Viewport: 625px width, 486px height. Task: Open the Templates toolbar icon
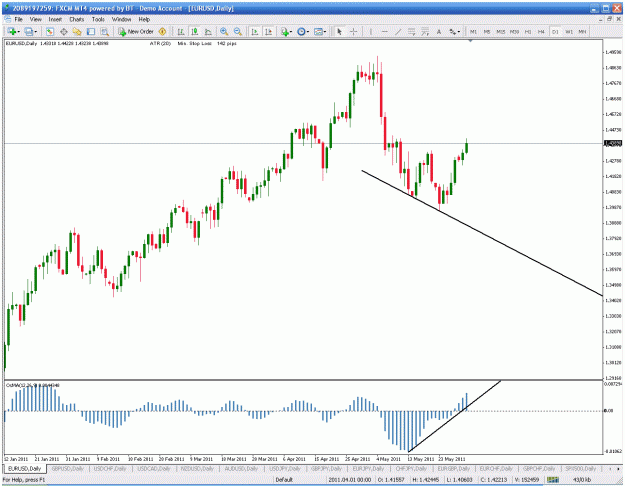coord(318,31)
